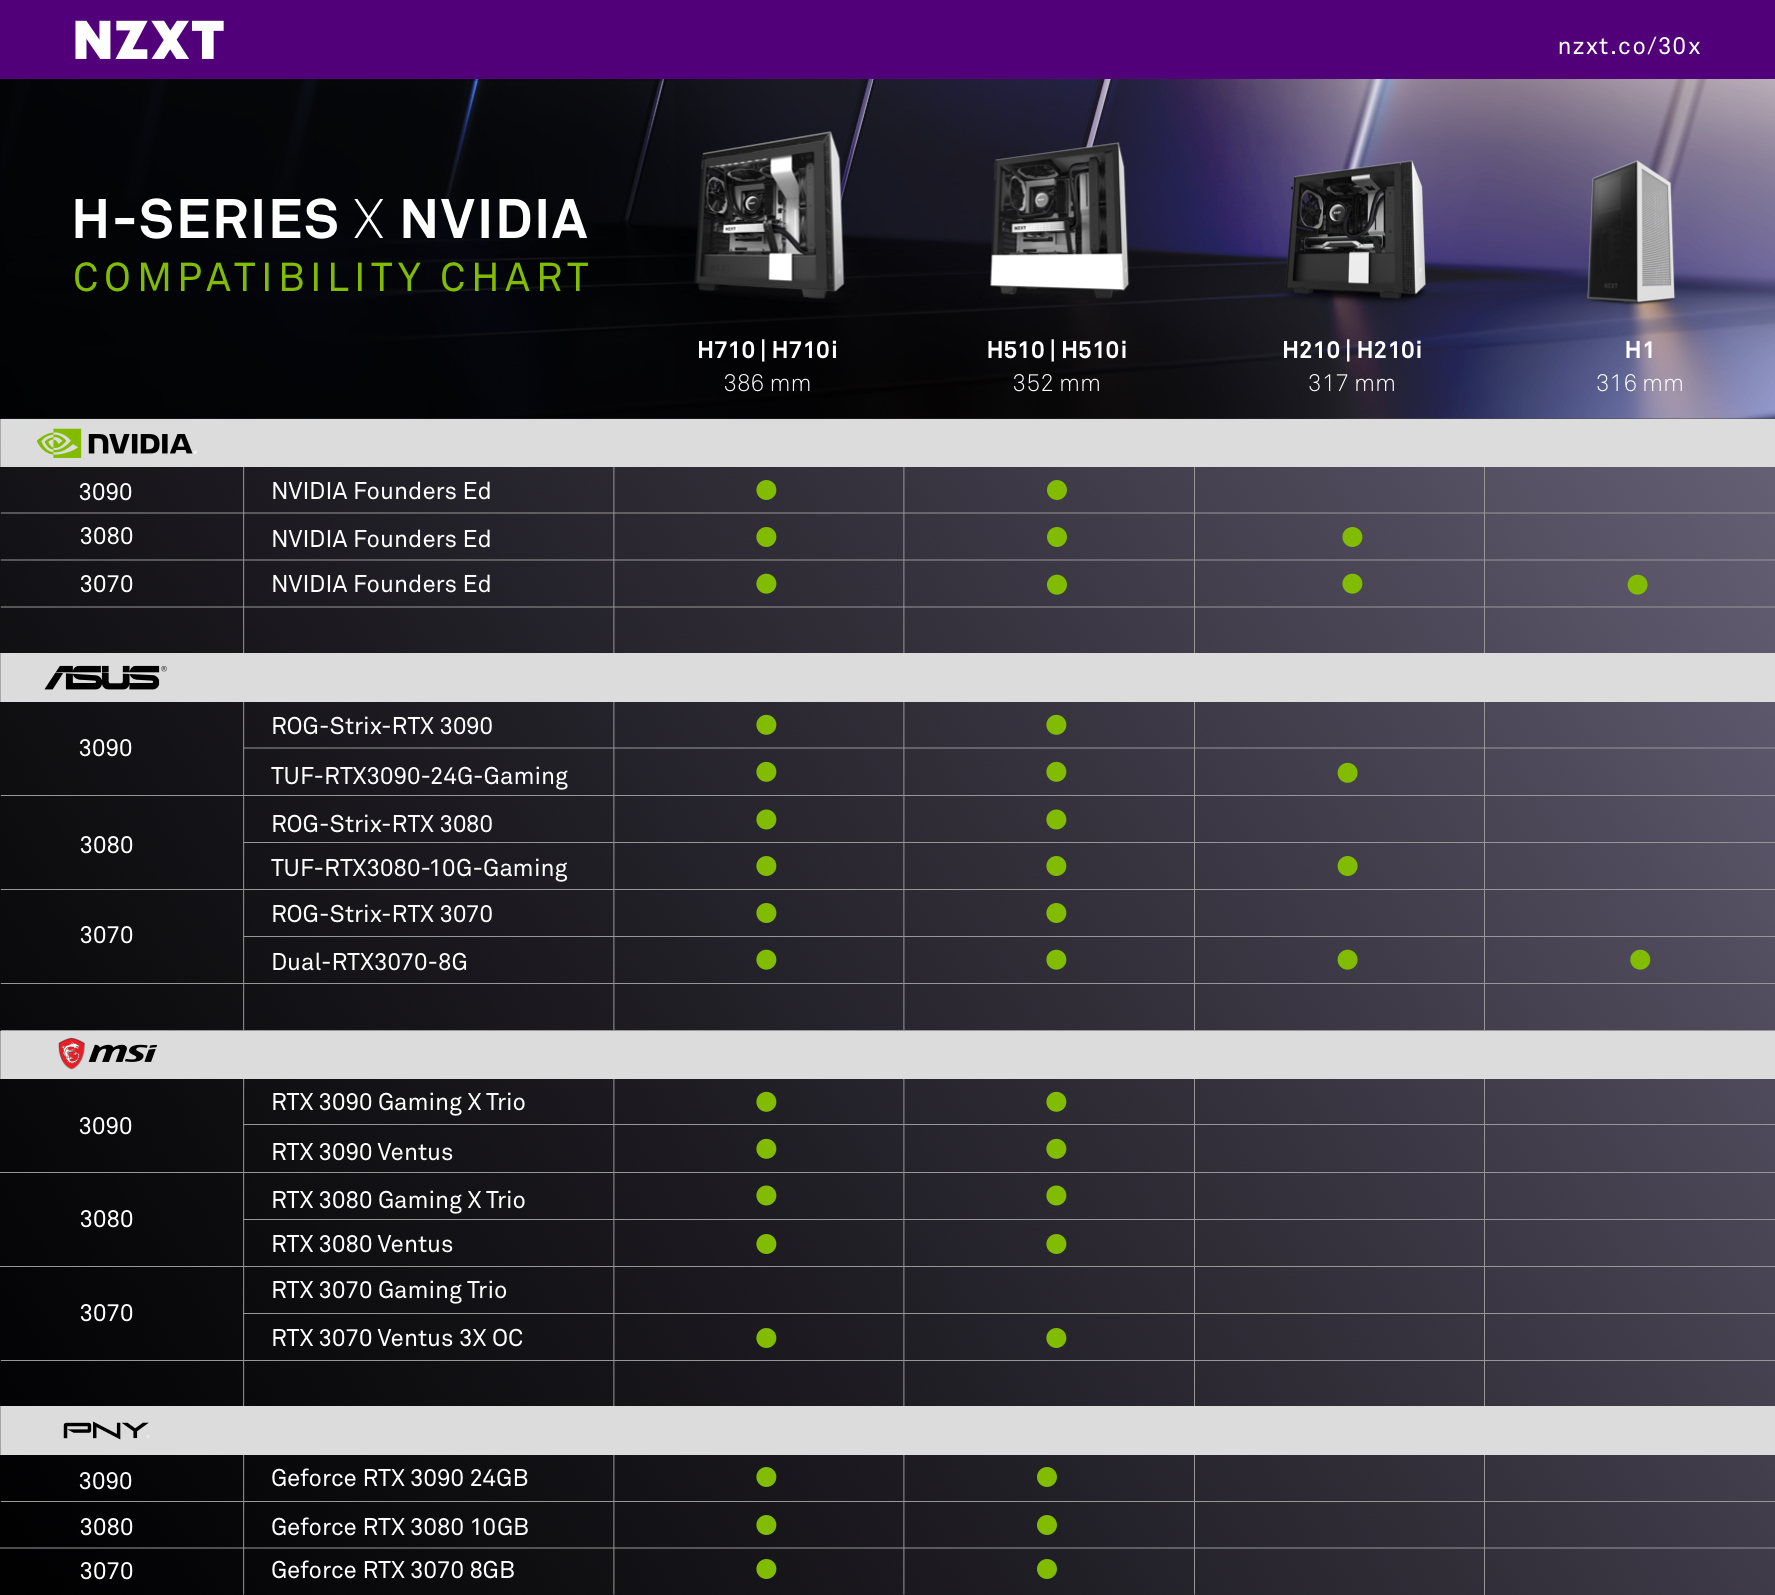The height and width of the screenshot is (1595, 1775).
Task: Select the NVIDIA brand logo
Action: [x=118, y=443]
